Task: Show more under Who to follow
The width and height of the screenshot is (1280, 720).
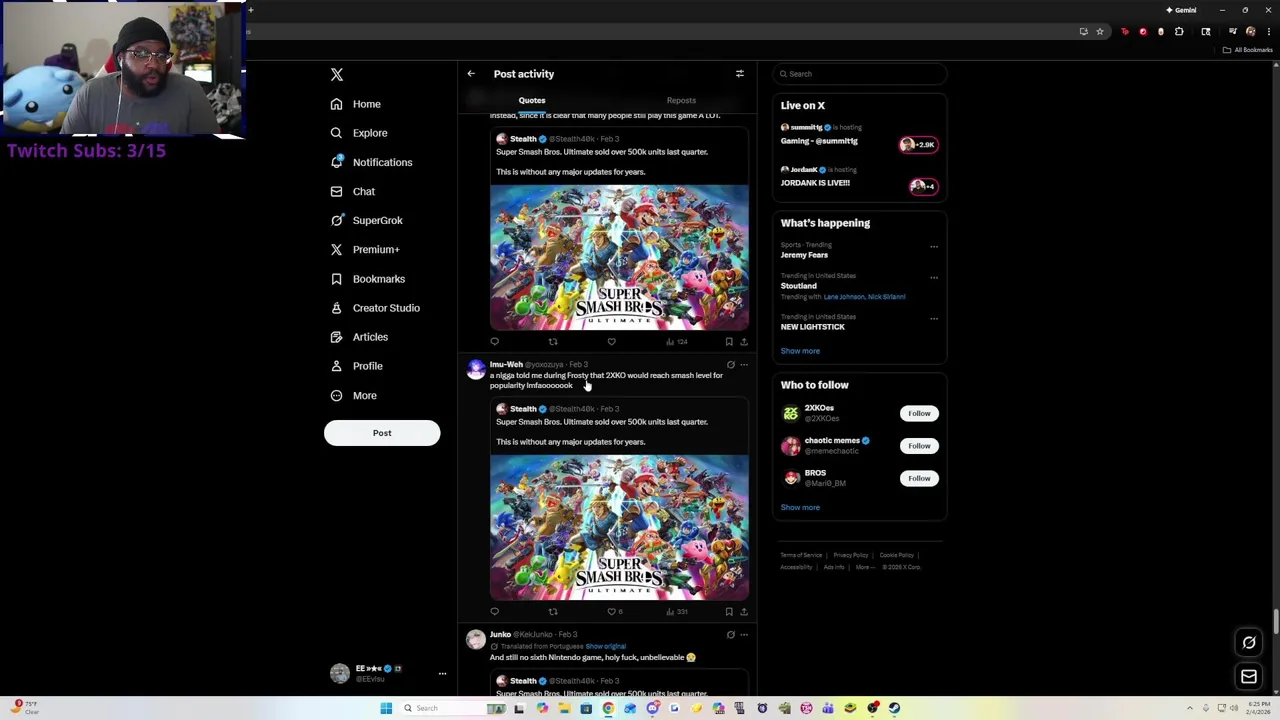Action: [x=800, y=508]
